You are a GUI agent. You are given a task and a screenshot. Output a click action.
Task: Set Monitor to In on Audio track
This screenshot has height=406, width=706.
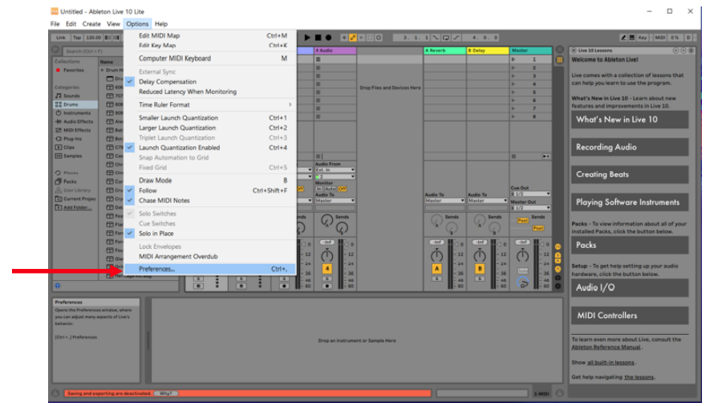click(x=319, y=189)
